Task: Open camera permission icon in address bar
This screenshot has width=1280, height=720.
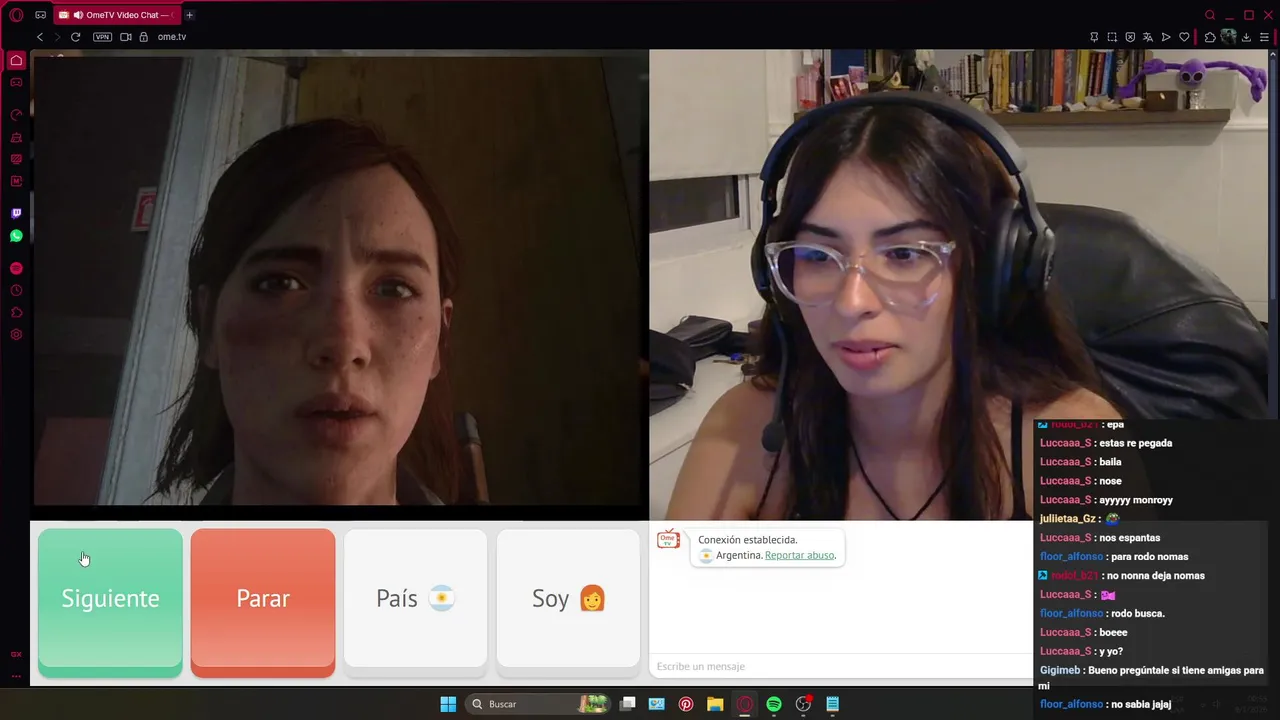Action: 126,37
